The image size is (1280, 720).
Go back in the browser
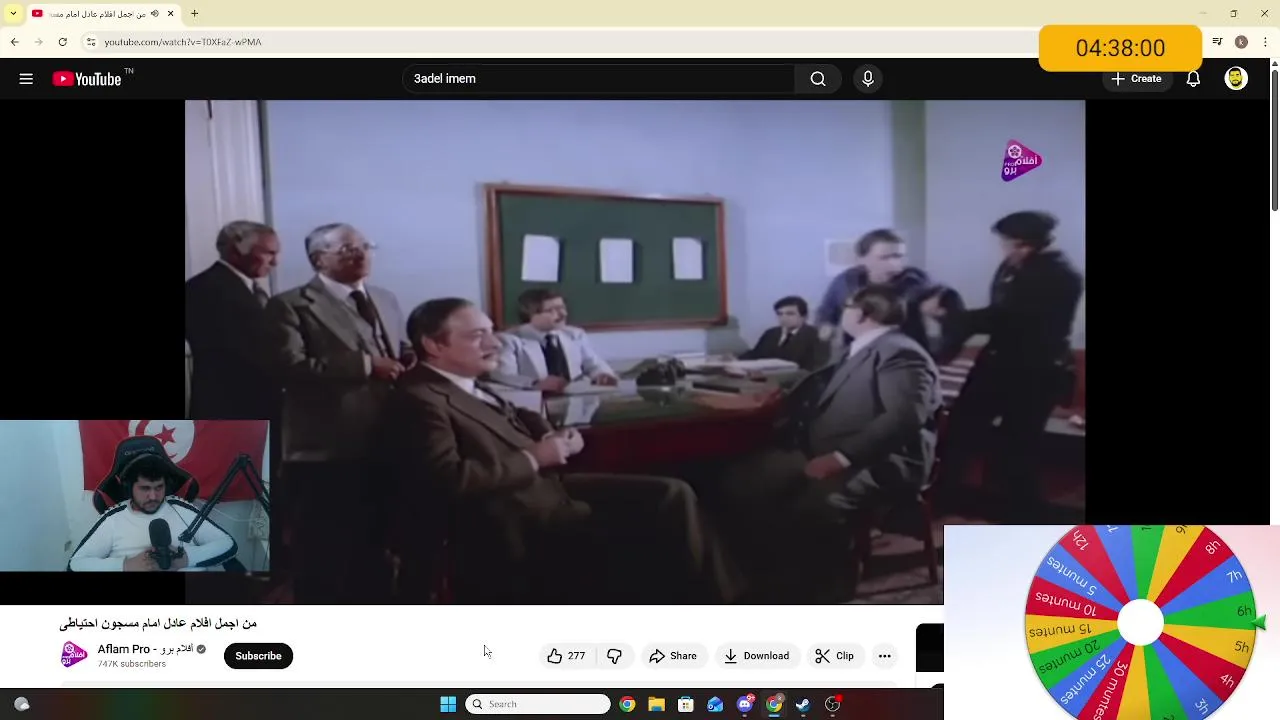pyautogui.click(x=14, y=42)
